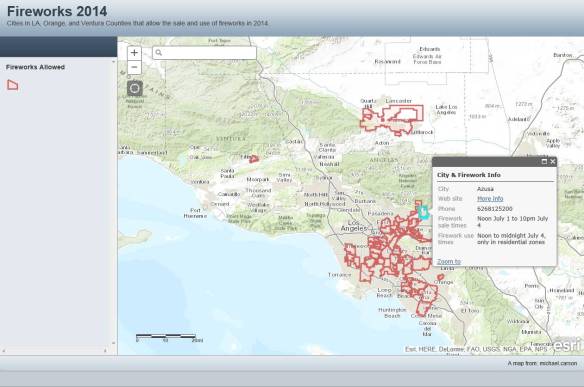Click the 'only in residential zones' use time text

[511, 242]
